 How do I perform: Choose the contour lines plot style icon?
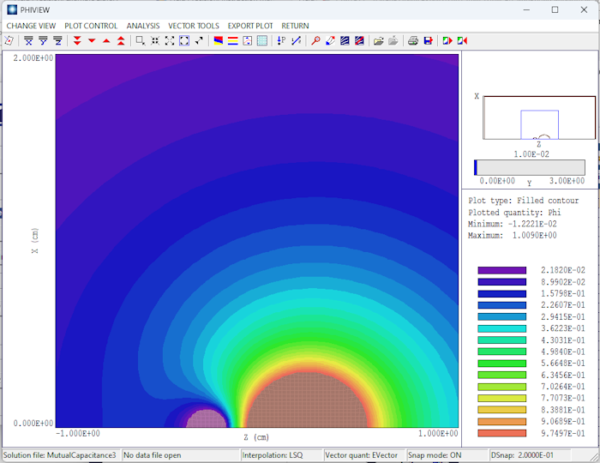tap(233, 41)
